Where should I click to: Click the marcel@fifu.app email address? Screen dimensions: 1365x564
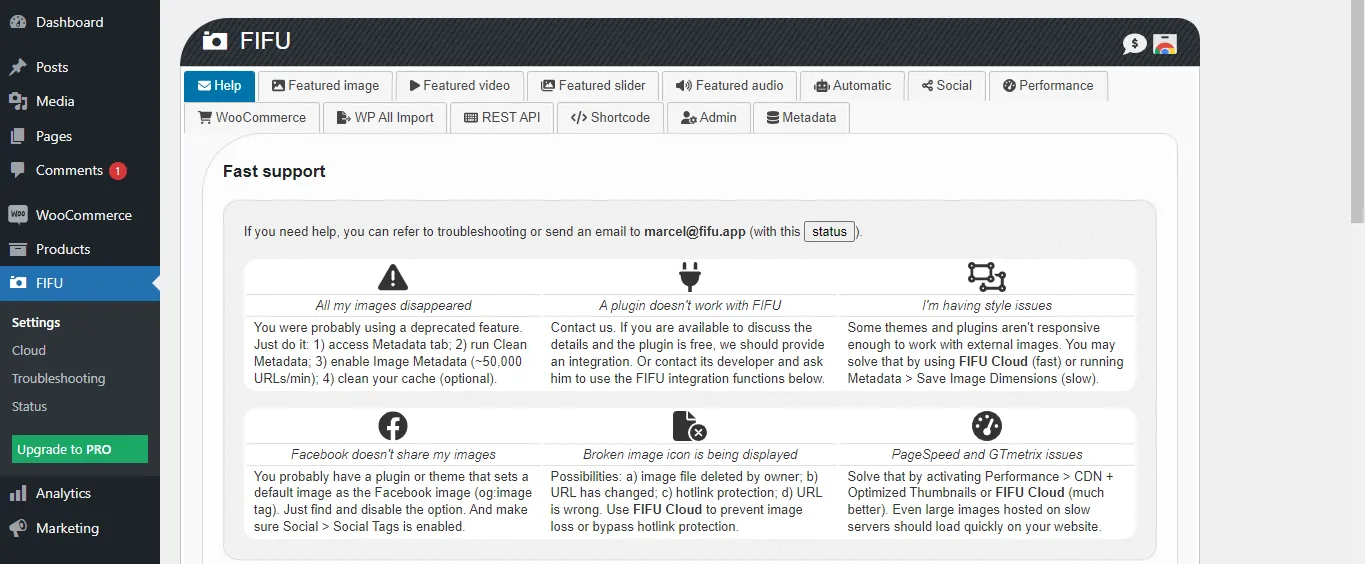click(x=697, y=232)
